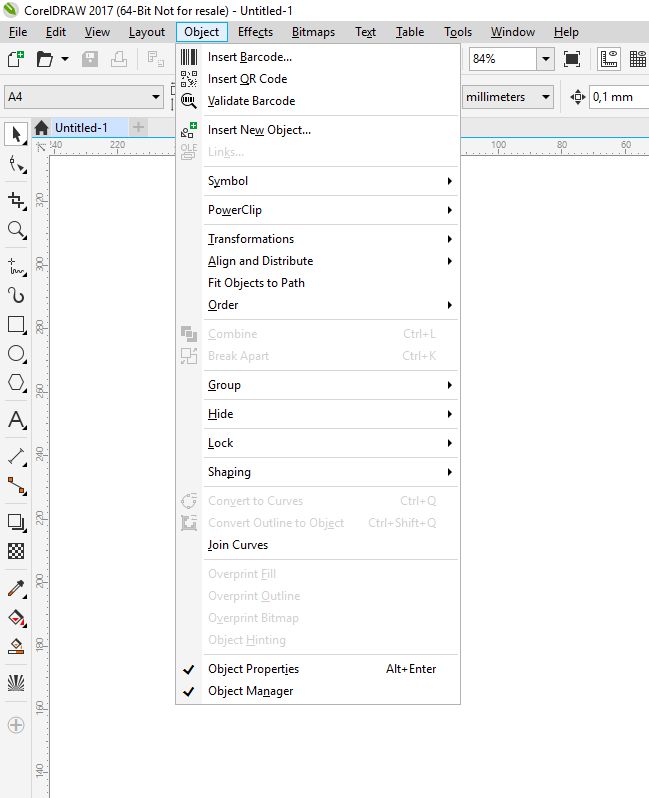
Task: Select the Ellipse tool
Action: tap(16, 353)
